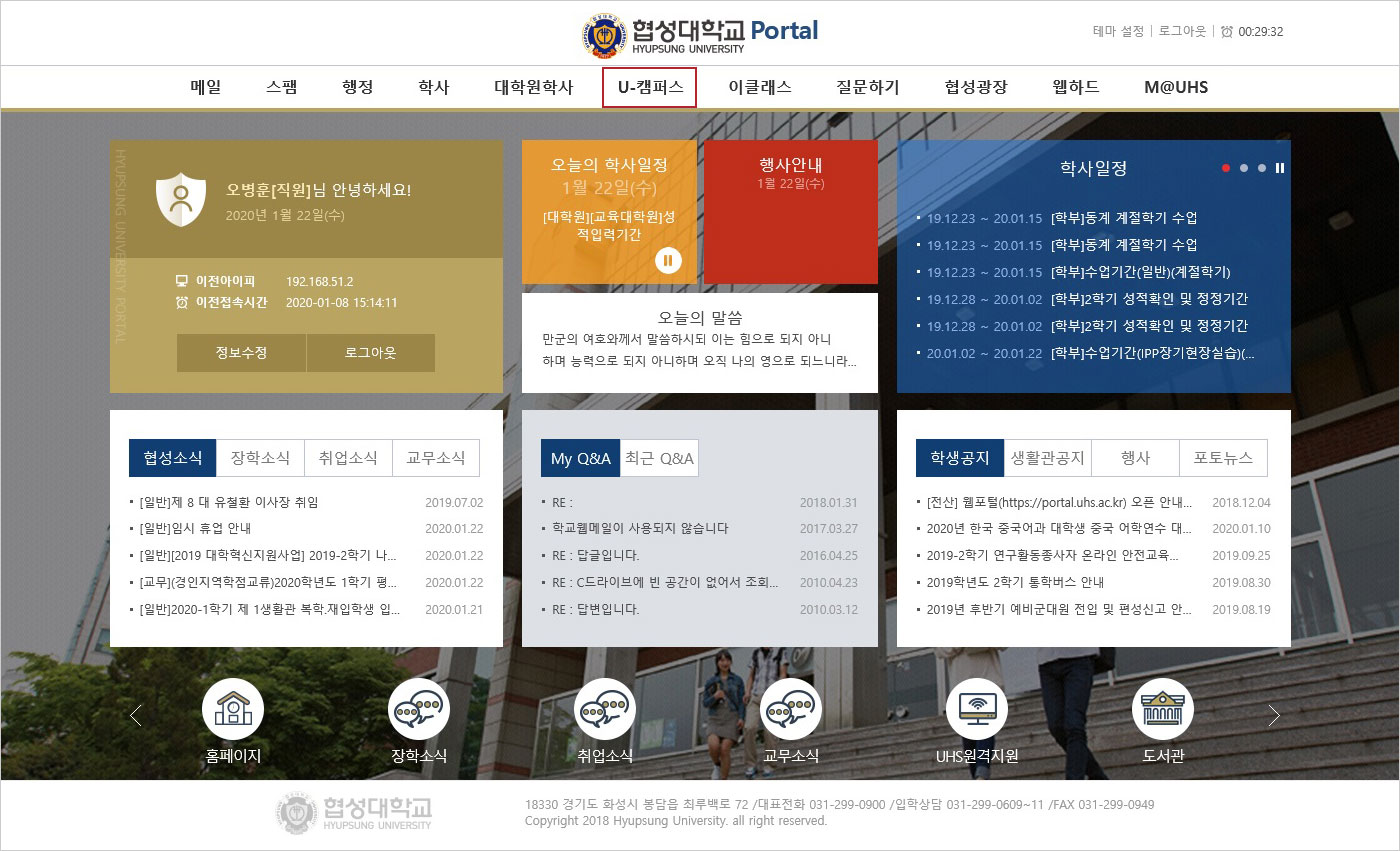Open 협성광장 menu
The height and width of the screenshot is (851, 1400).
tap(976, 87)
